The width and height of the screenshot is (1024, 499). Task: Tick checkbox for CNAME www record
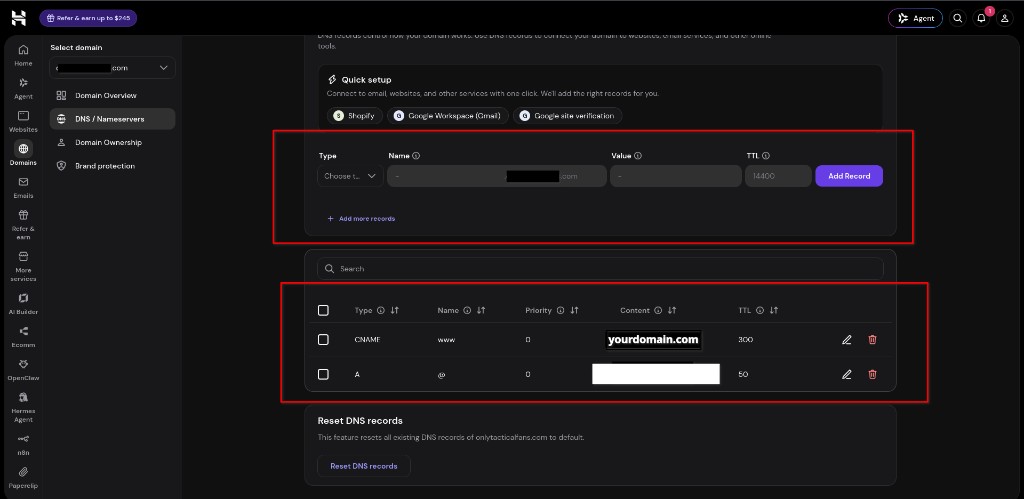[323, 340]
